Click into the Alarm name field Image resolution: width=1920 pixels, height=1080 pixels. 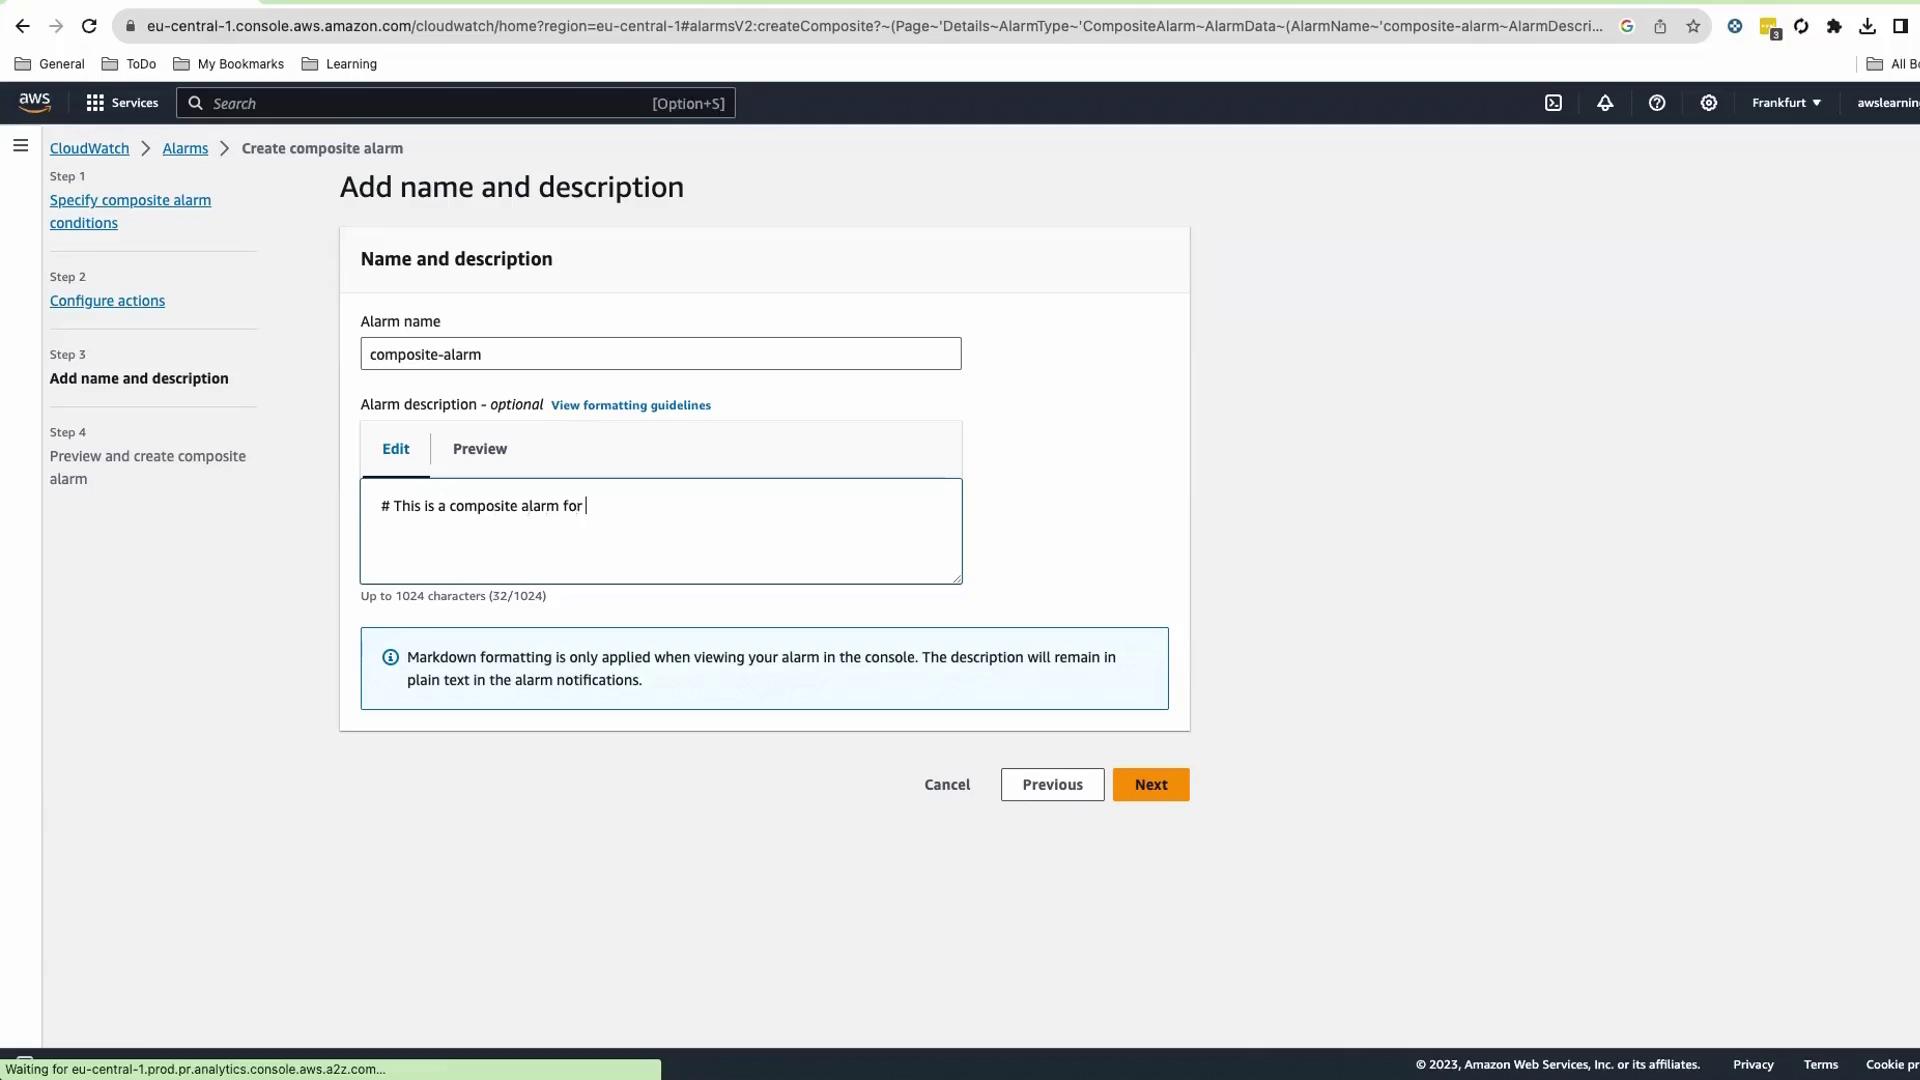[660, 354]
